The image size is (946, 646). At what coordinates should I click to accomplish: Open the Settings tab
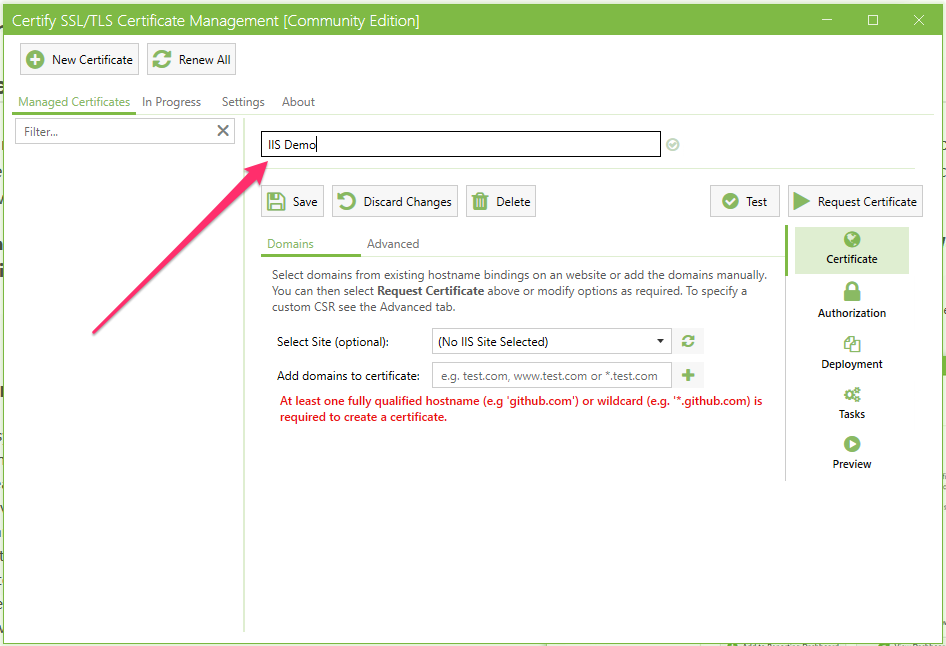(243, 102)
